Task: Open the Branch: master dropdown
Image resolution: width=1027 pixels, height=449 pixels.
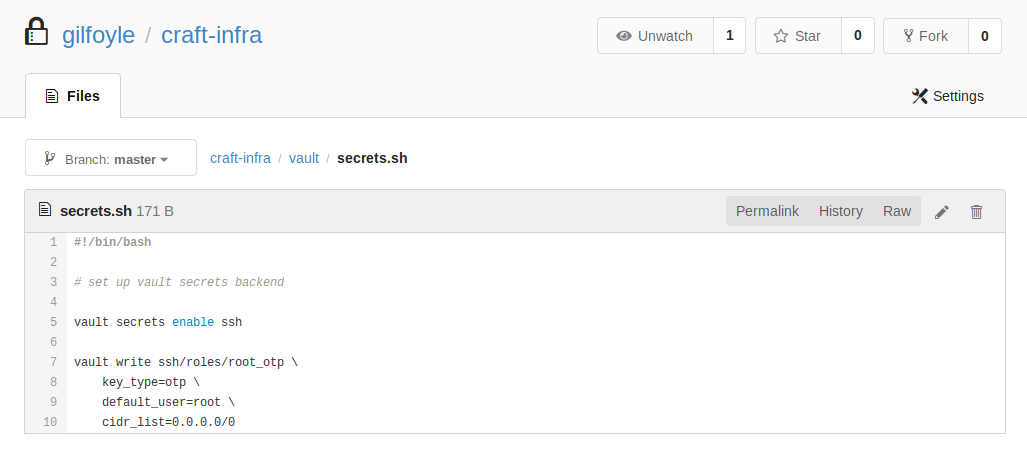Action: point(111,158)
